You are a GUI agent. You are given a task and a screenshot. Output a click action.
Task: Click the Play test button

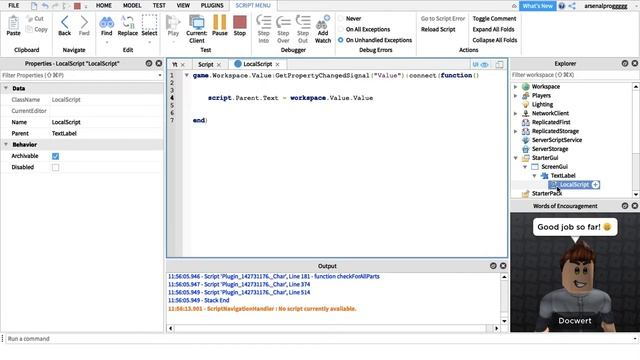click(x=173, y=25)
